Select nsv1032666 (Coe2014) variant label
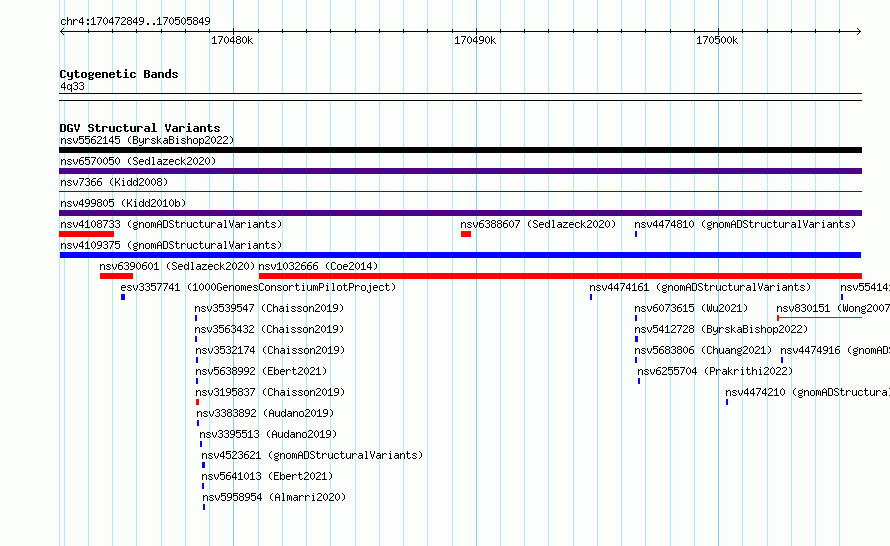Image resolution: width=890 pixels, height=546 pixels. coord(318,266)
